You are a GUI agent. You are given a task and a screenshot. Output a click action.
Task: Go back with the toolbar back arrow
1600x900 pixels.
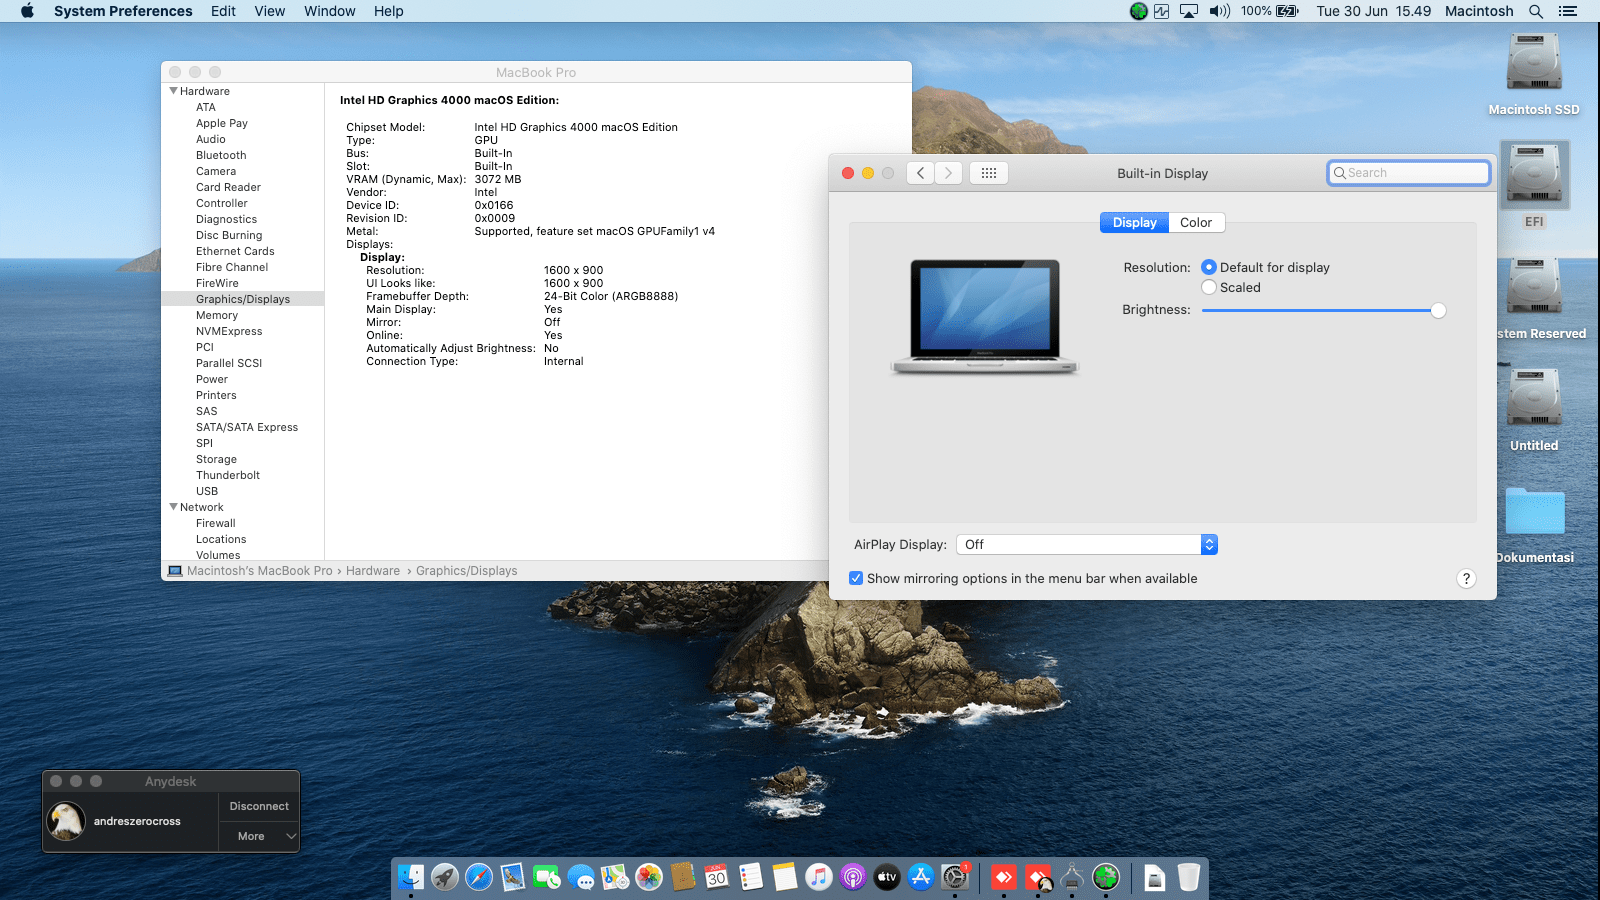(921, 173)
